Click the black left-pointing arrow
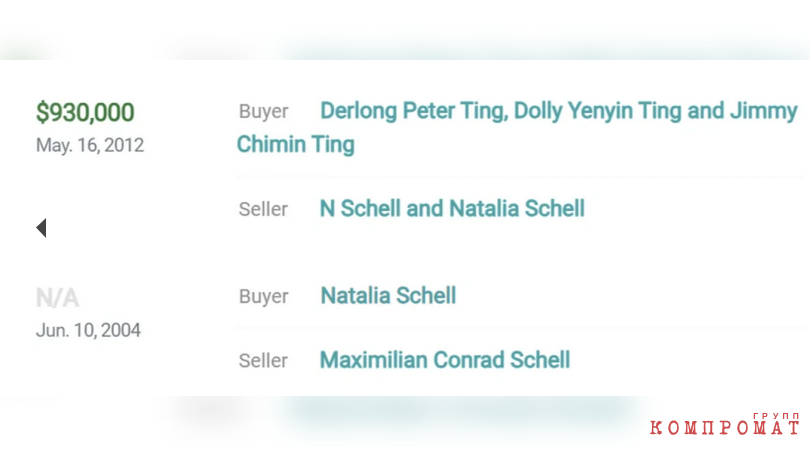 [x=42, y=228]
